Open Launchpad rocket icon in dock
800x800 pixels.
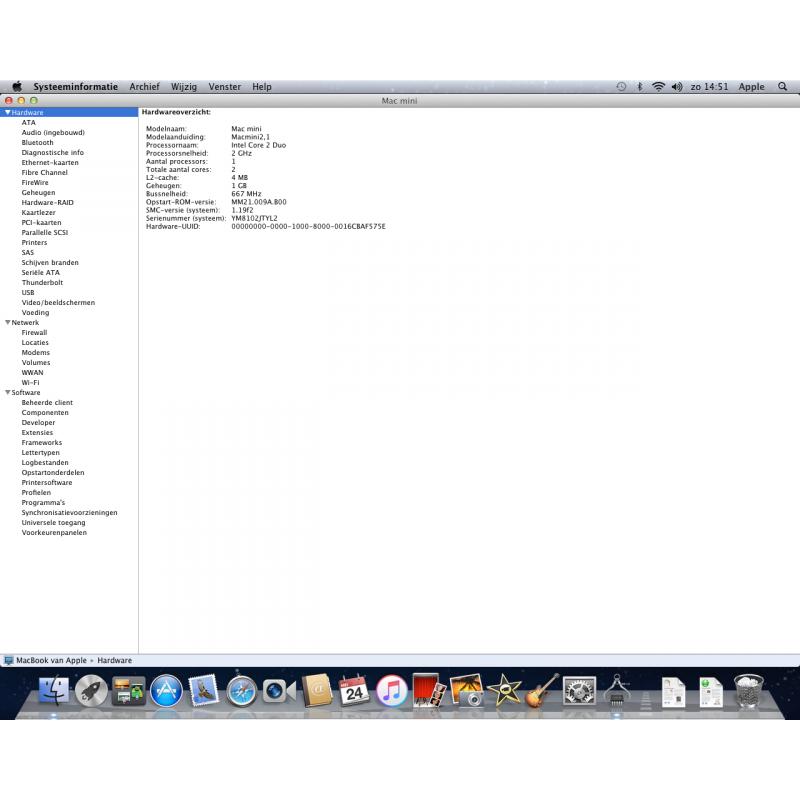pyautogui.click(x=91, y=691)
